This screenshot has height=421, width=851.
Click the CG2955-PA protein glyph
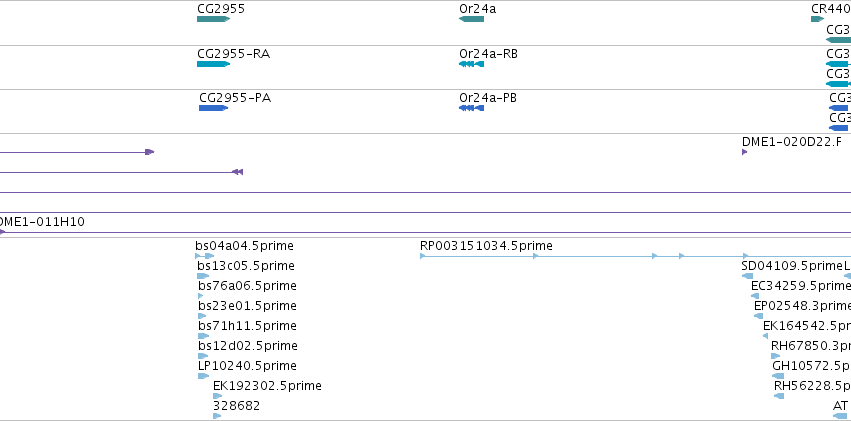(x=213, y=108)
